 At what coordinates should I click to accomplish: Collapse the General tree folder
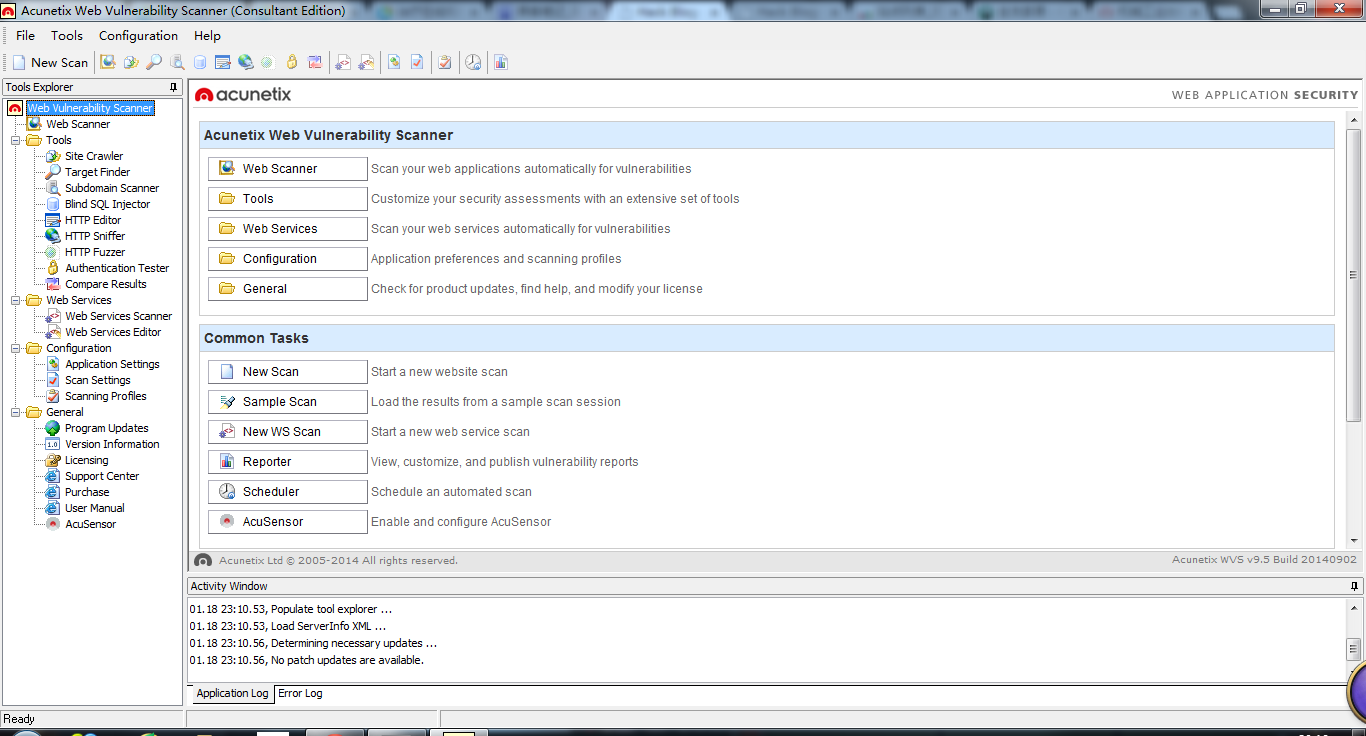point(16,412)
